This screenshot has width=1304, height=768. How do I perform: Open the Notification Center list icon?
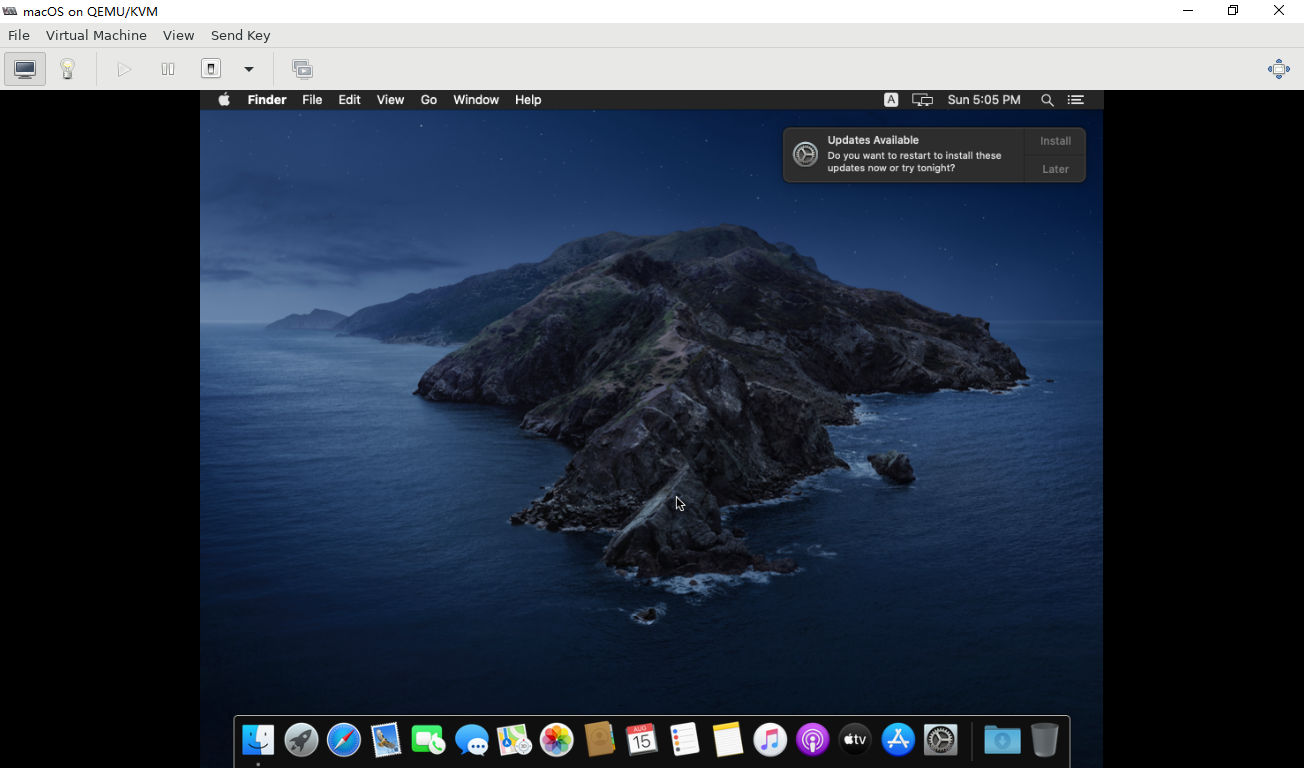pos(1076,100)
